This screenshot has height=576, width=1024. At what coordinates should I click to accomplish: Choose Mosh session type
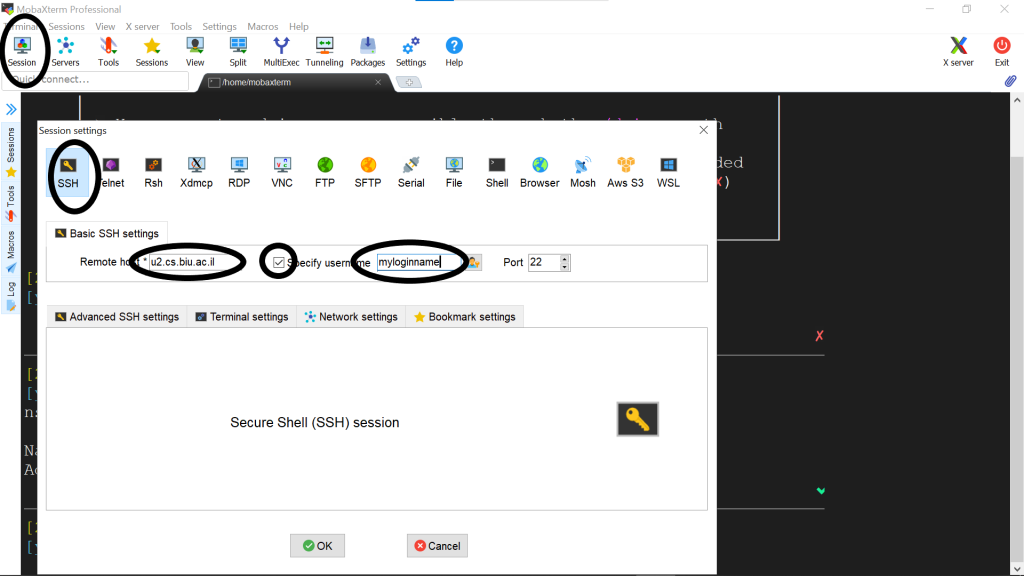pos(583,172)
